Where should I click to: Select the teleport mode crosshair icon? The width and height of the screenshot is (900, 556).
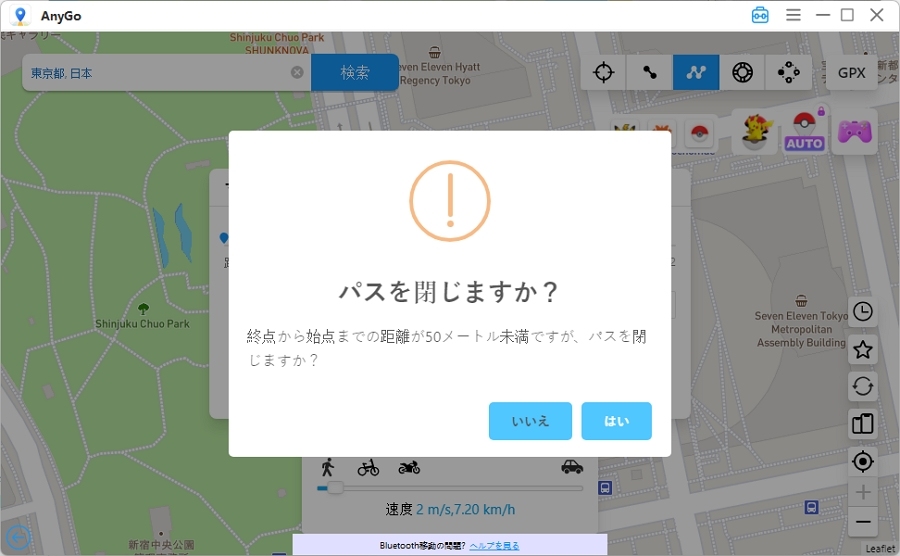click(603, 72)
